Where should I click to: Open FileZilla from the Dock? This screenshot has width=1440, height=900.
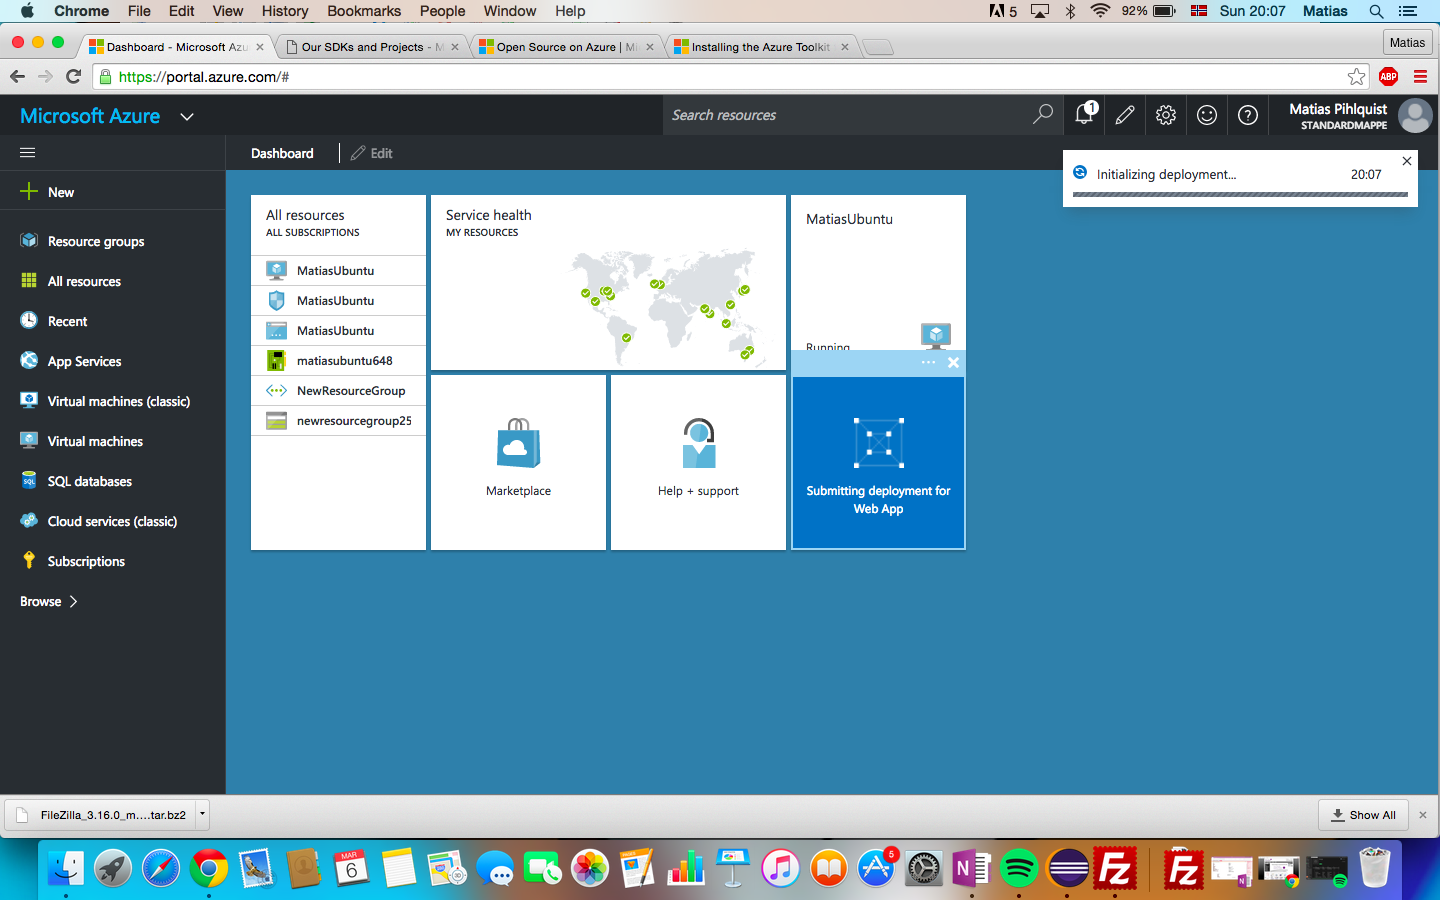point(1114,869)
